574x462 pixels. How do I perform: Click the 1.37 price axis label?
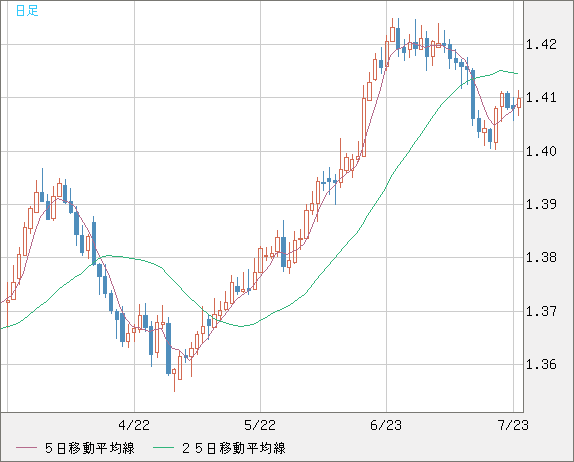pos(541,311)
